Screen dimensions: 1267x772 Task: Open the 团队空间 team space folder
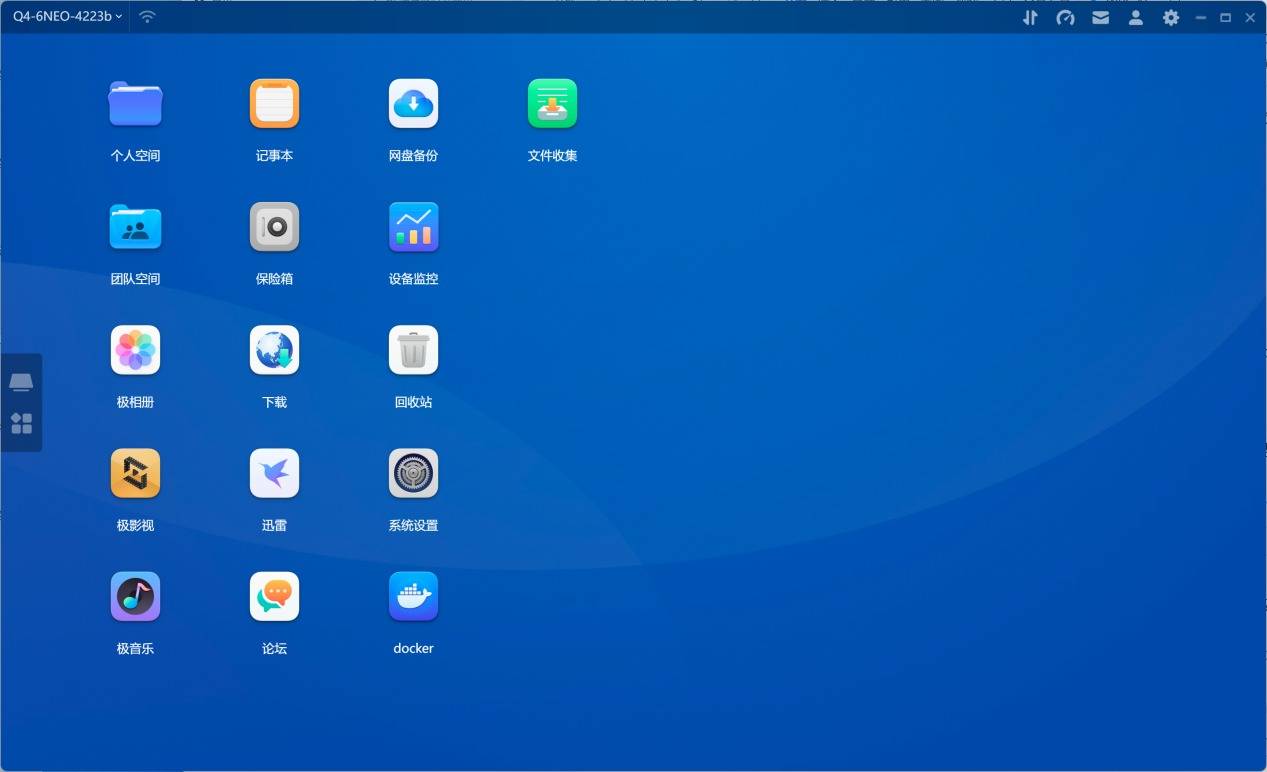tap(135, 227)
